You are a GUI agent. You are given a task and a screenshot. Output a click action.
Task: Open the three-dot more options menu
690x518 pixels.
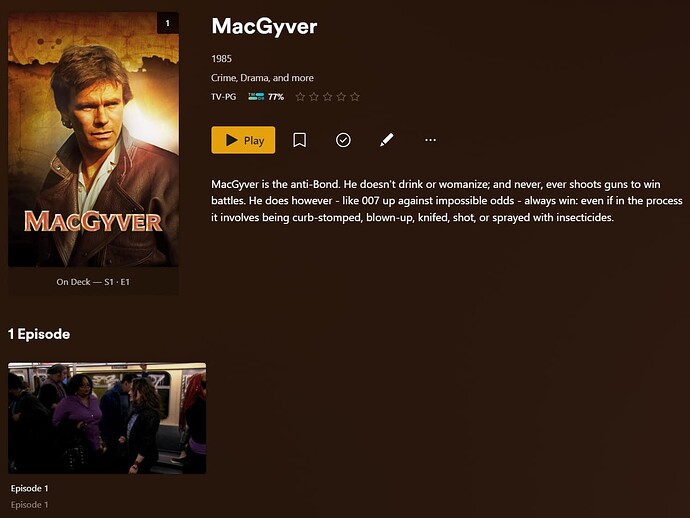click(x=430, y=140)
